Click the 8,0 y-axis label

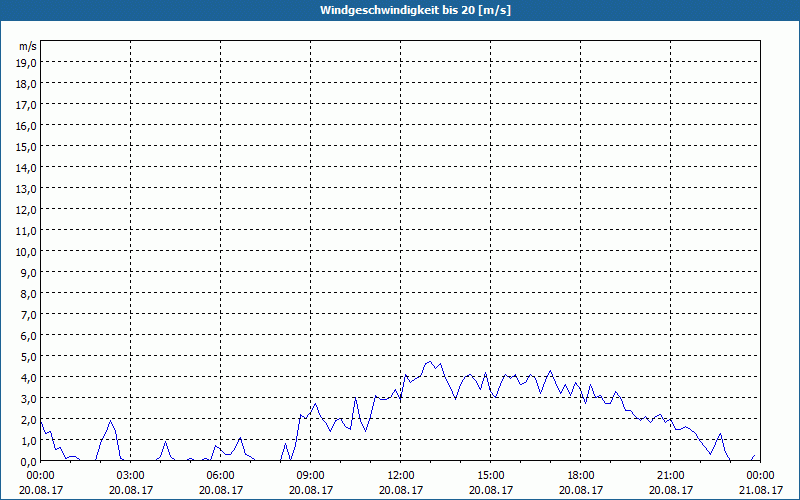pos(30,294)
